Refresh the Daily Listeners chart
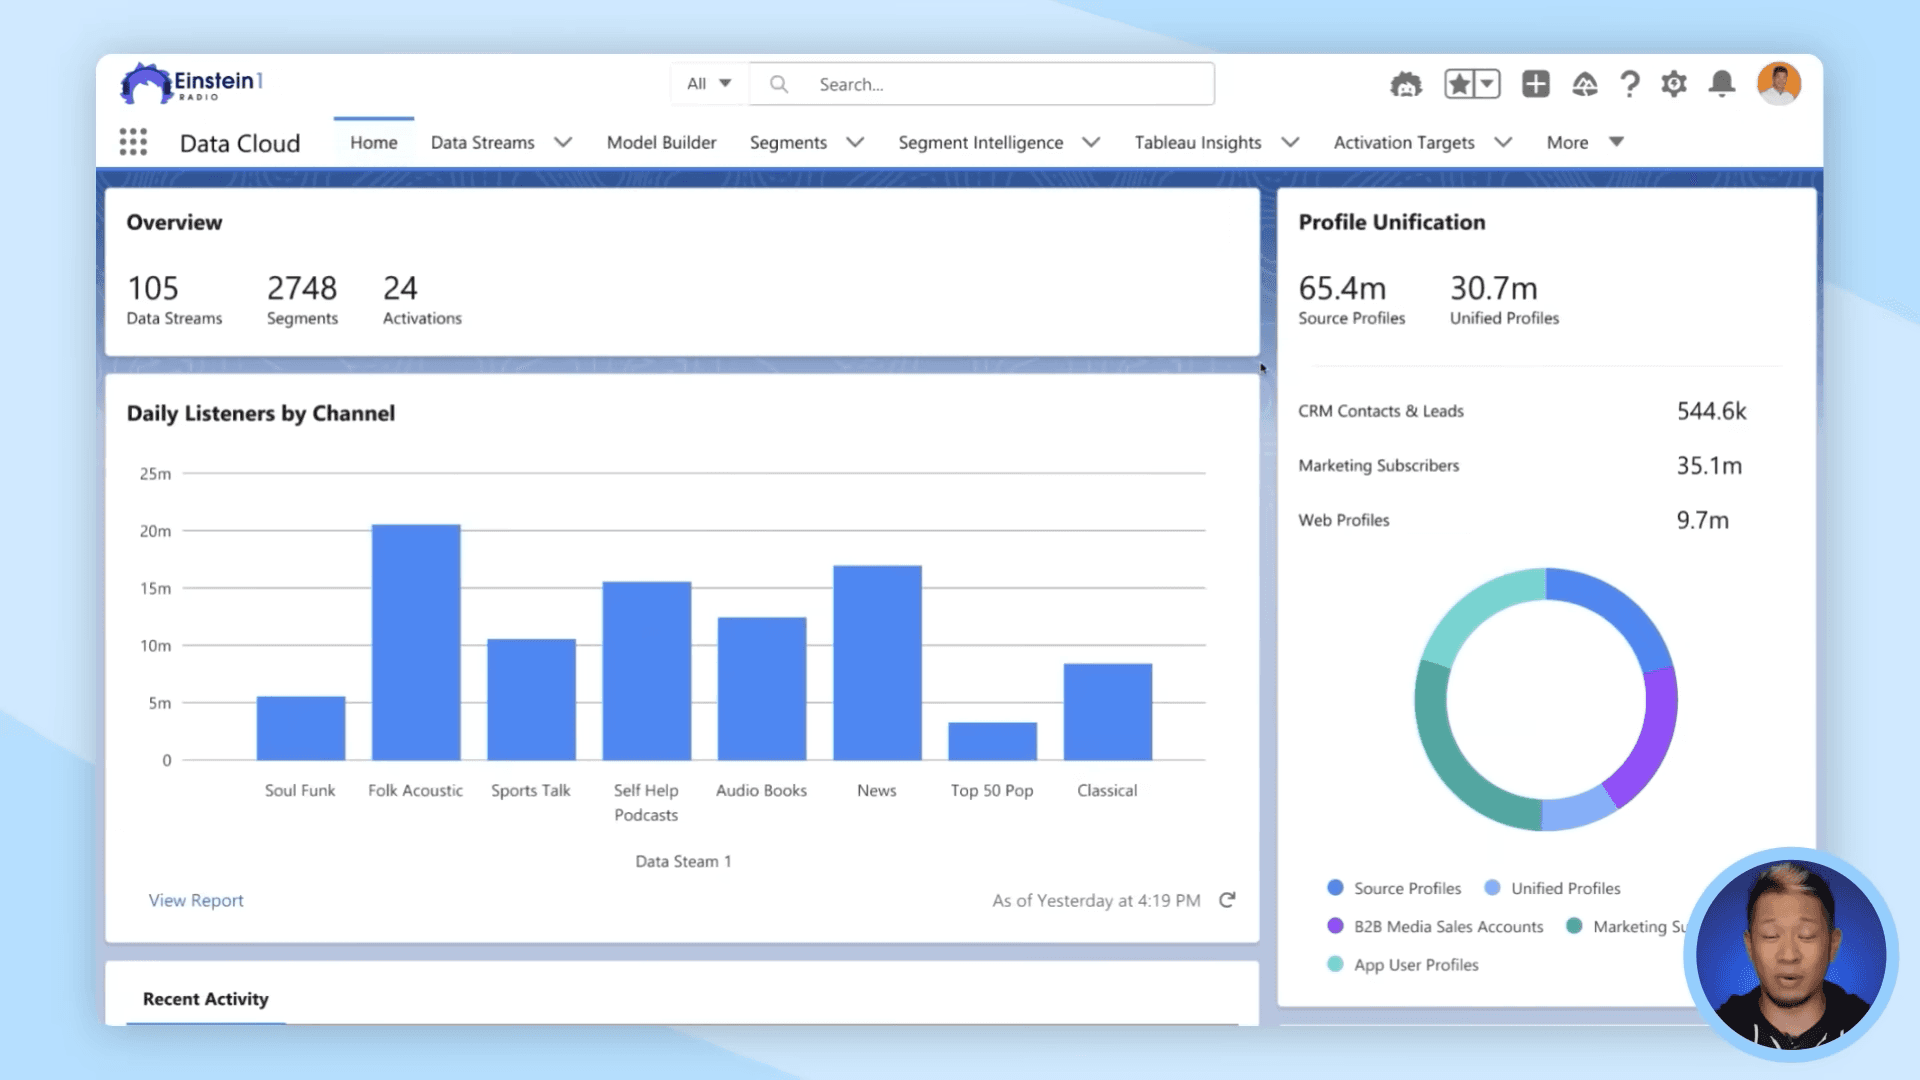The width and height of the screenshot is (1920, 1080). (1227, 900)
